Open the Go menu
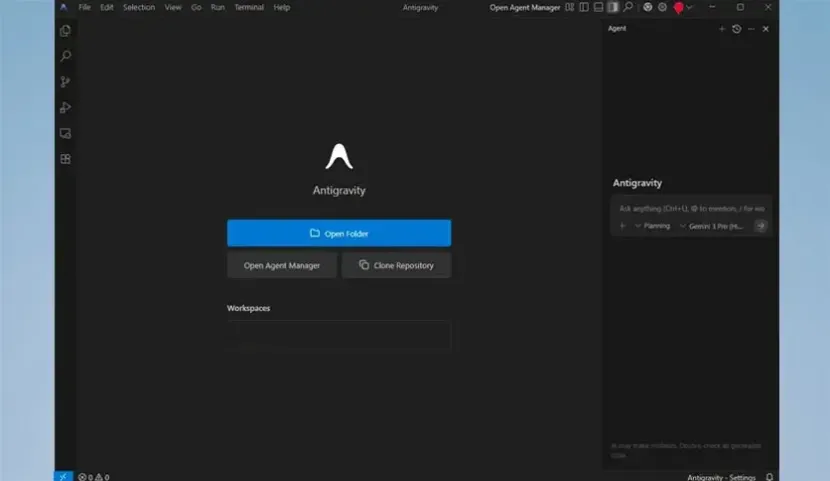 (196, 7)
